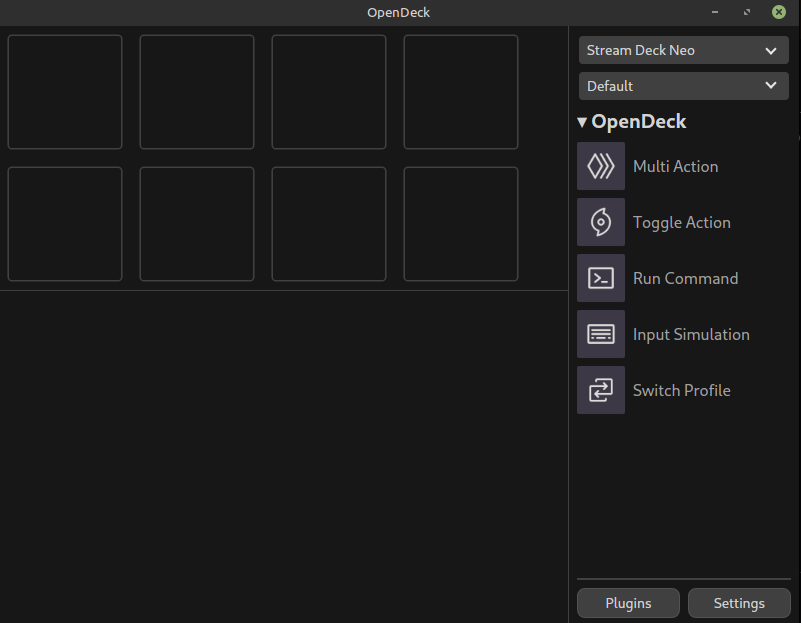Click the Switch Profile icon
Viewport: 801px width, 623px height.
click(601, 390)
